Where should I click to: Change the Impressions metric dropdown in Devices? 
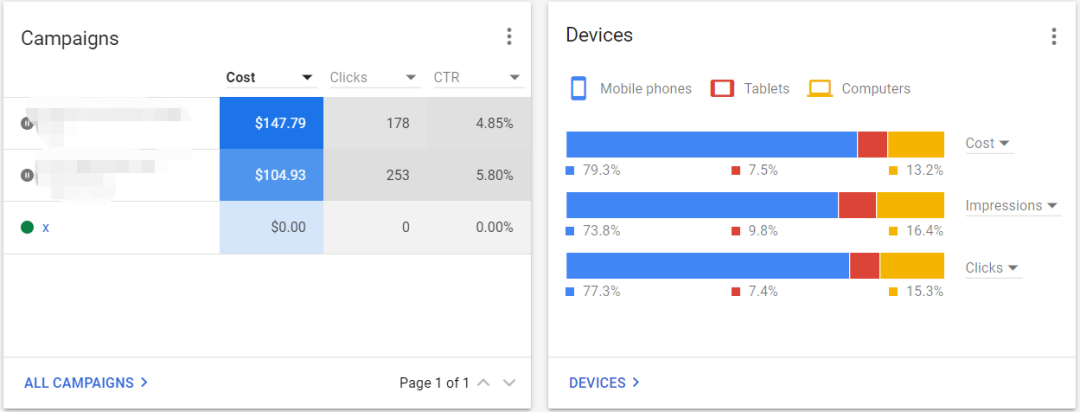[1011, 205]
